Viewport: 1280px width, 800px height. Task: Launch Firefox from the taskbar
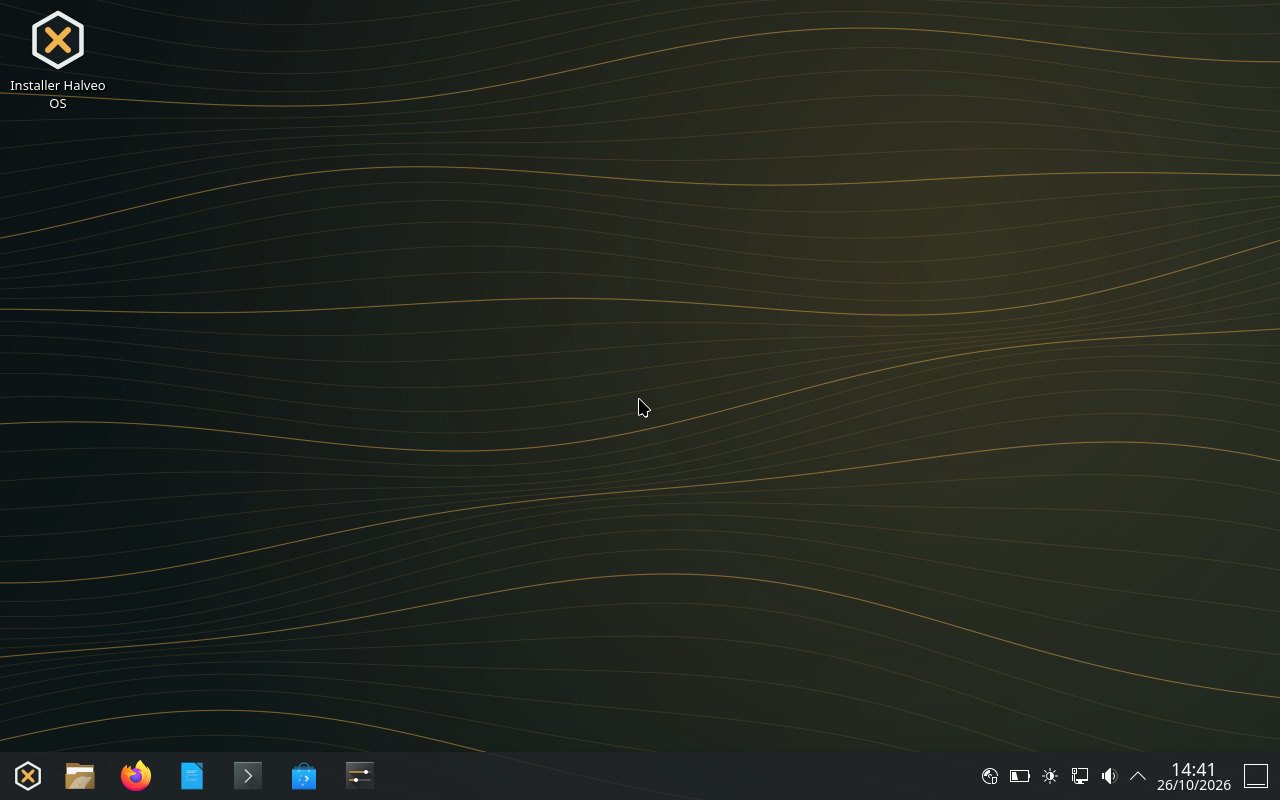tap(136, 776)
